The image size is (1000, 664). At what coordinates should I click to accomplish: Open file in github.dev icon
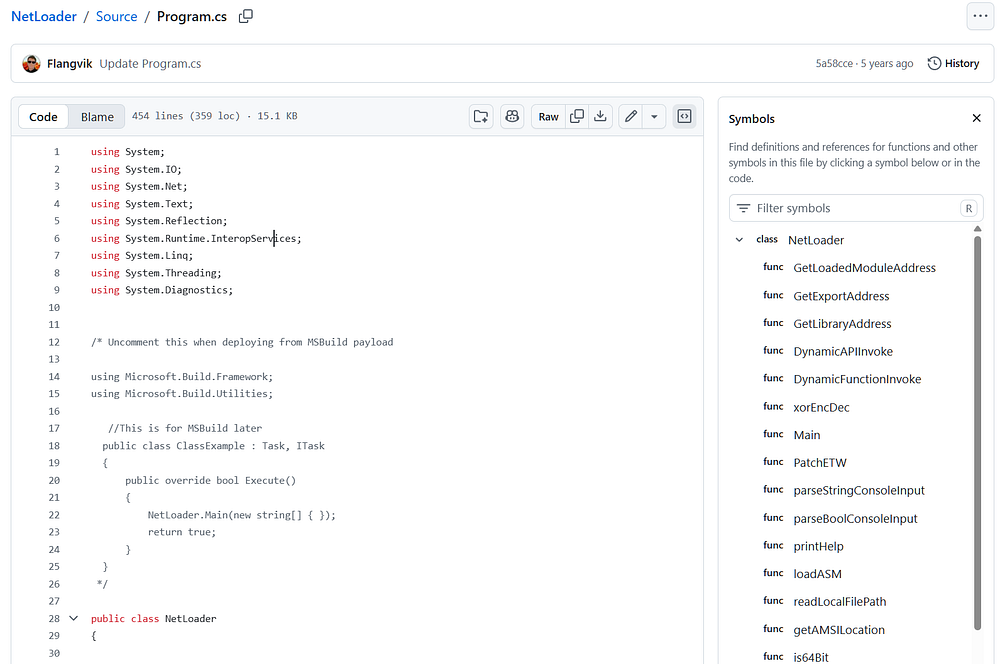(x=481, y=116)
